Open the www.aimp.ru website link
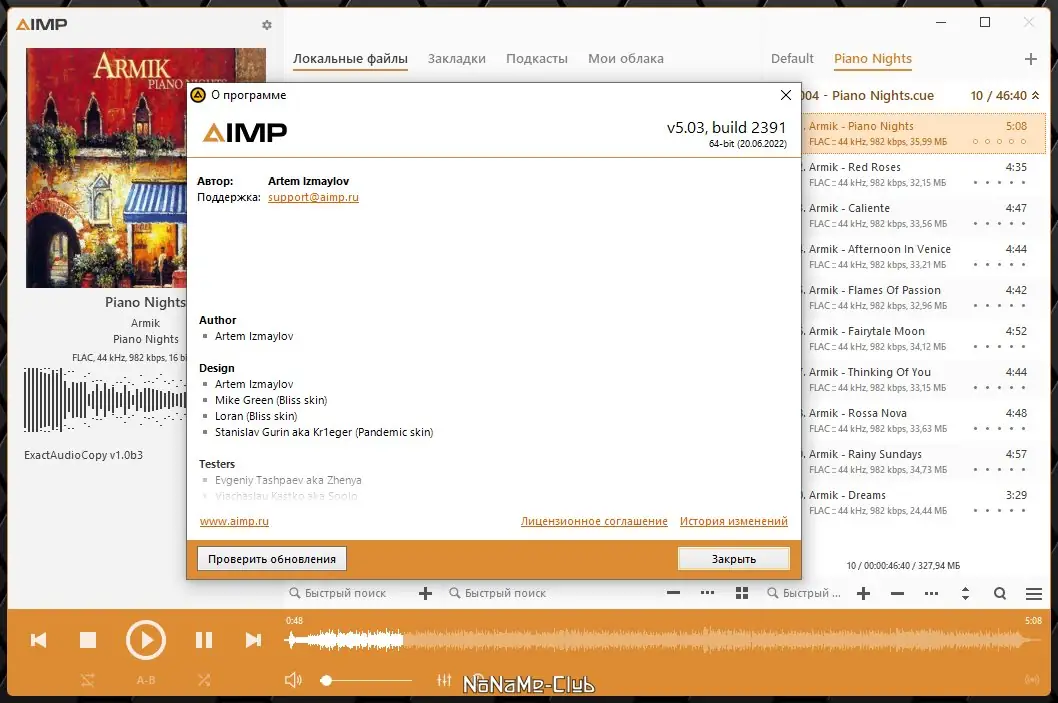This screenshot has height=703, width=1058. (x=234, y=522)
